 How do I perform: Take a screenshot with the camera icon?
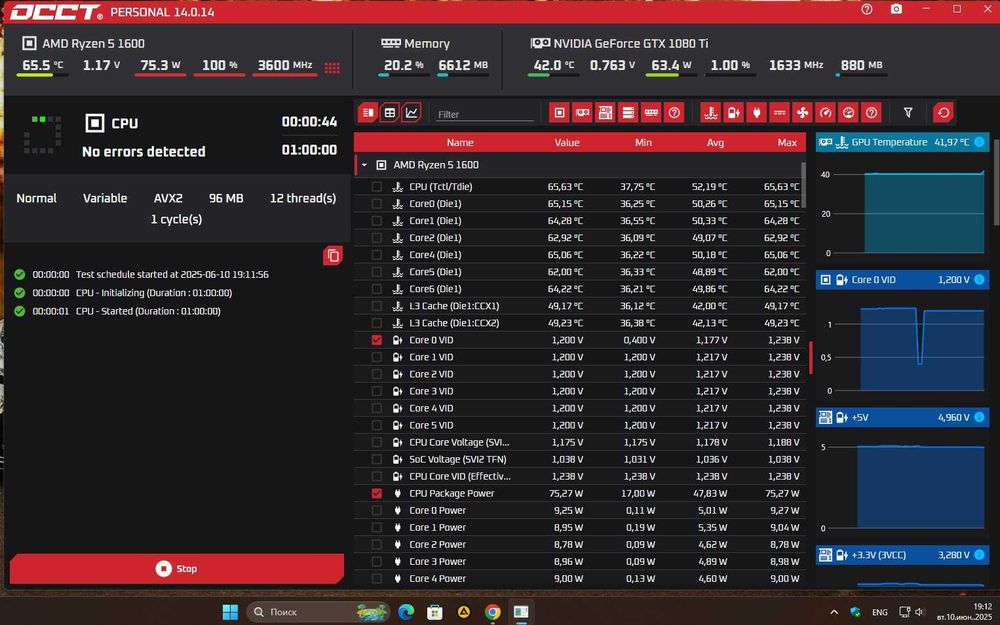tap(896, 10)
